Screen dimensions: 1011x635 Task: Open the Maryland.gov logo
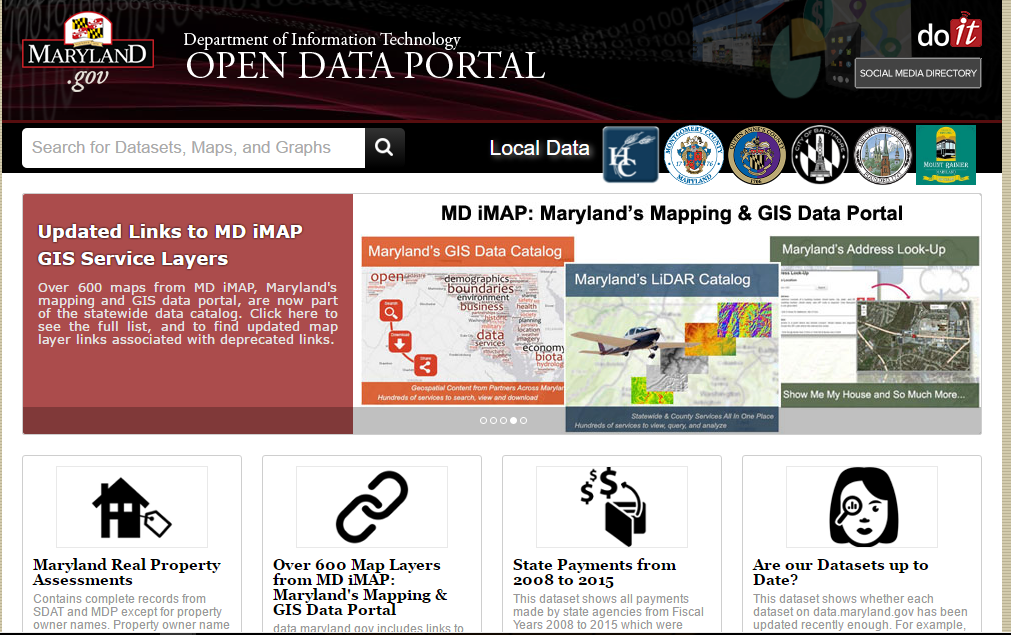pos(88,52)
